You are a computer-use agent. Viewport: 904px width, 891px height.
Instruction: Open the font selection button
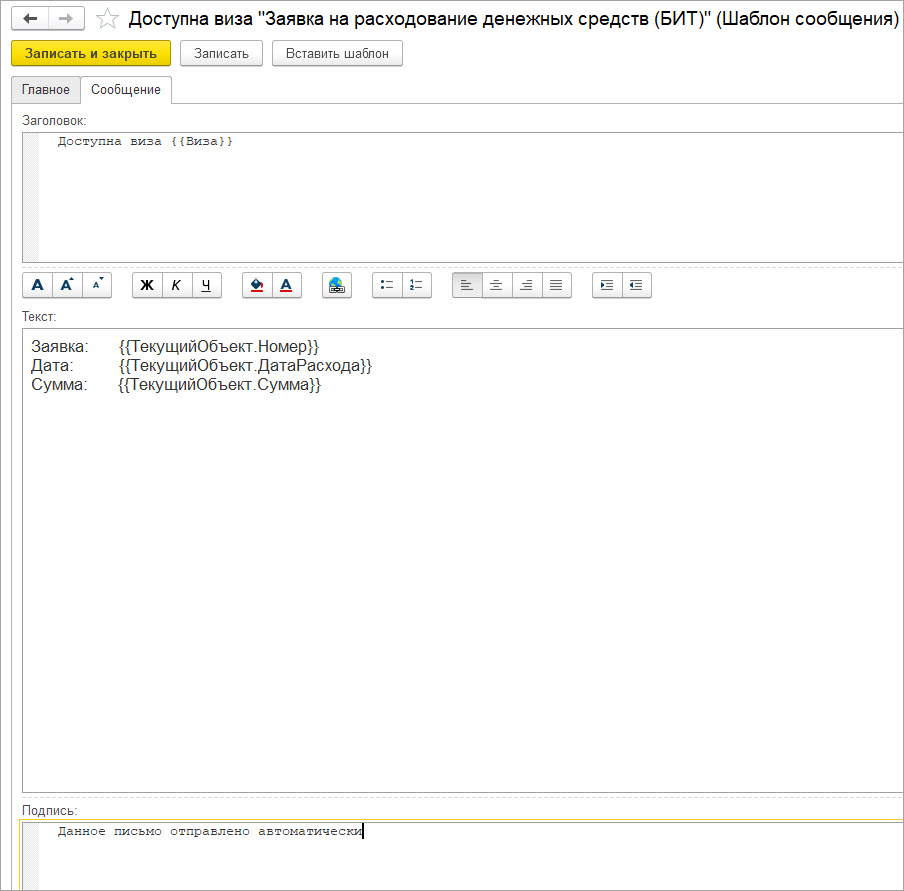click(37, 285)
